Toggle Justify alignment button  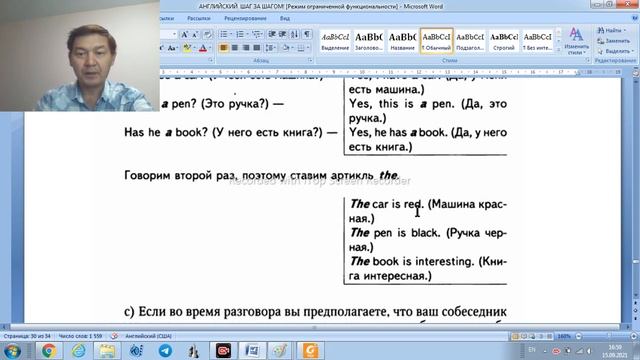[x=256, y=48]
